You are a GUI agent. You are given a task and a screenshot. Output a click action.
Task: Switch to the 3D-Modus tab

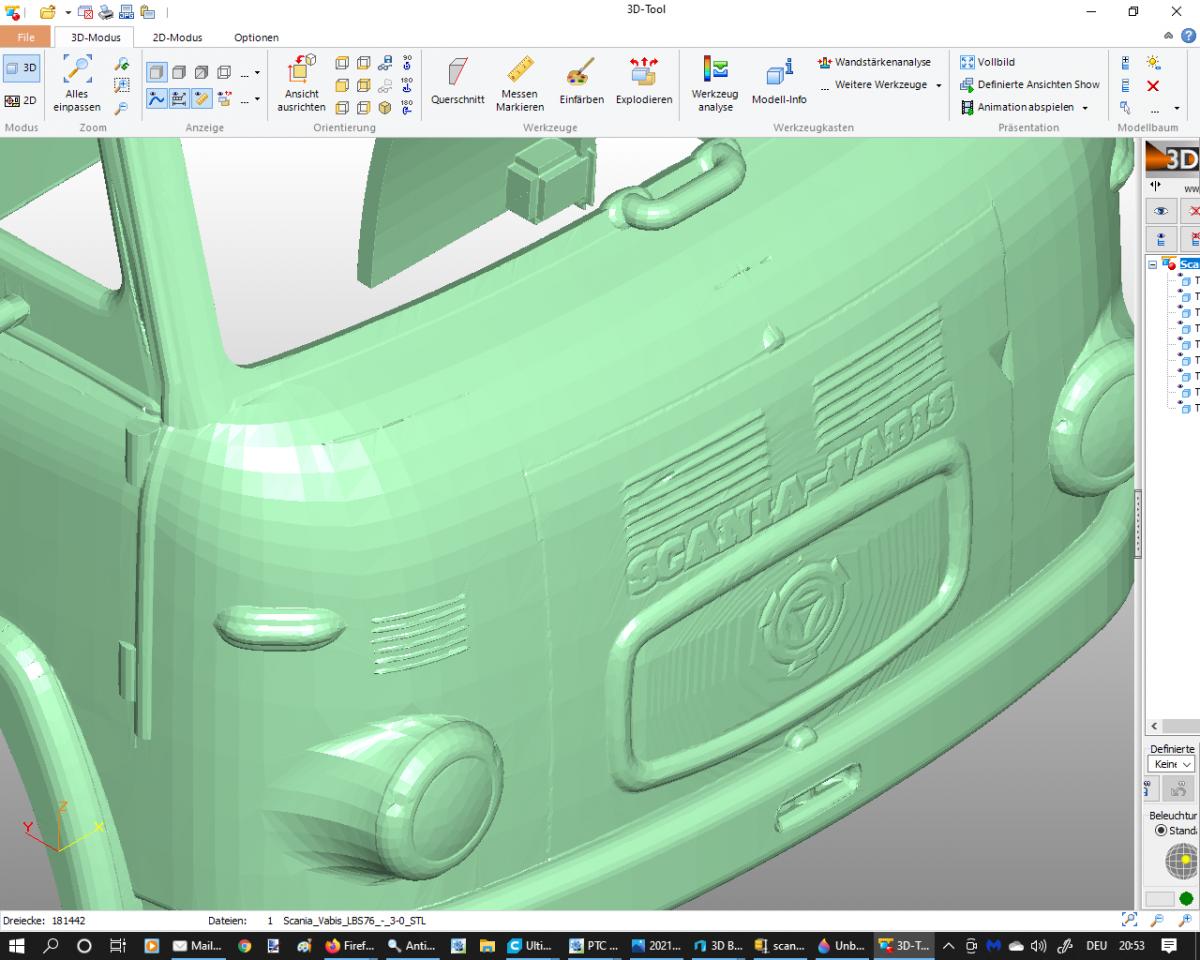[x=96, y=37]
